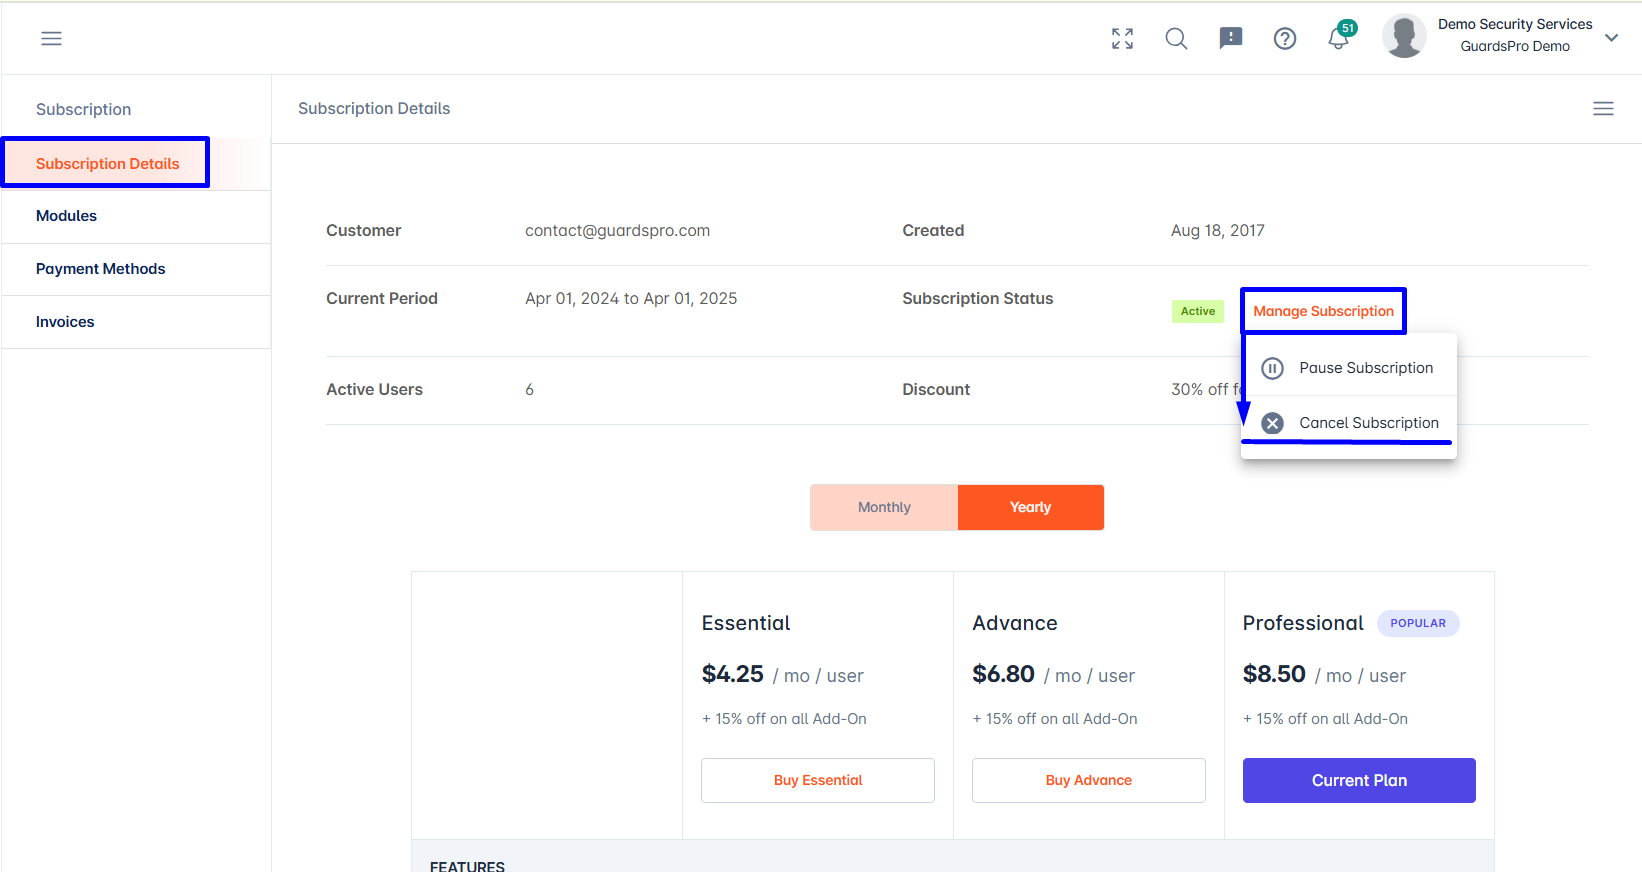The width and height of the screenshot is (1642, 872).
Task: Open the feedback message icon
Action: point(1230,38)
